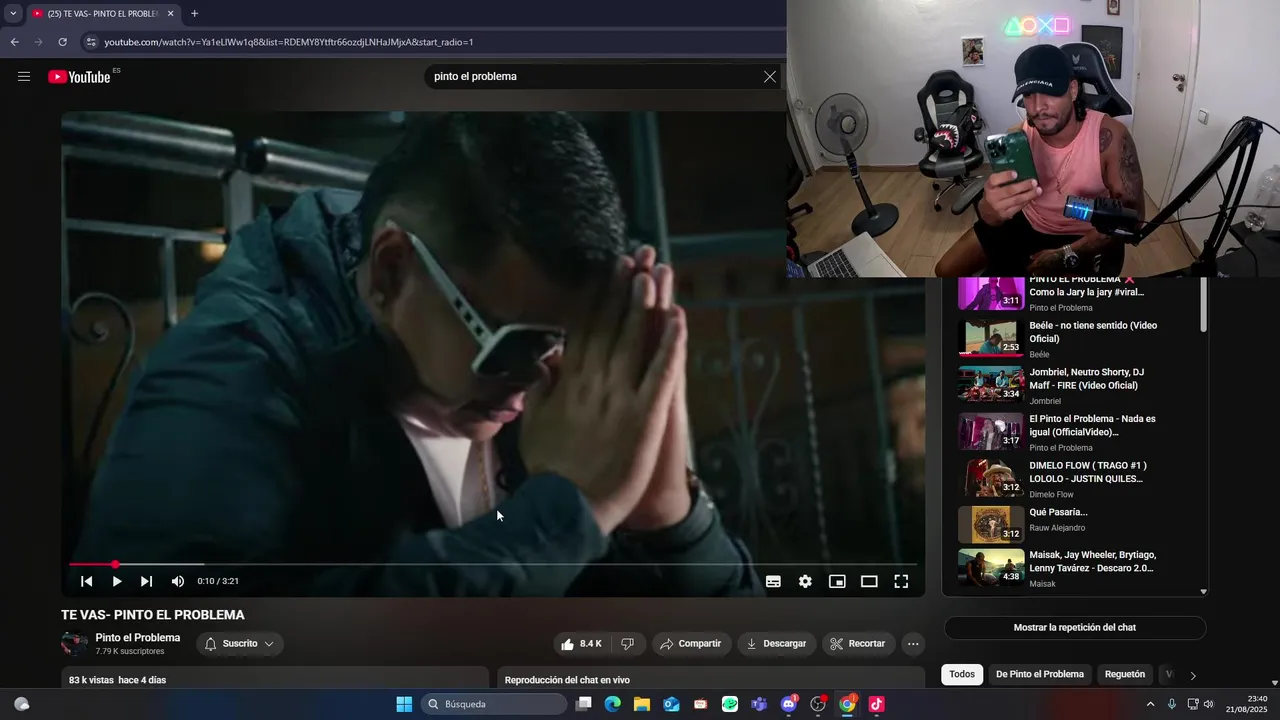The image size is (1280, 720).
Task: Select the De Pinto el Problema chip
Action: pos(1040,674)
